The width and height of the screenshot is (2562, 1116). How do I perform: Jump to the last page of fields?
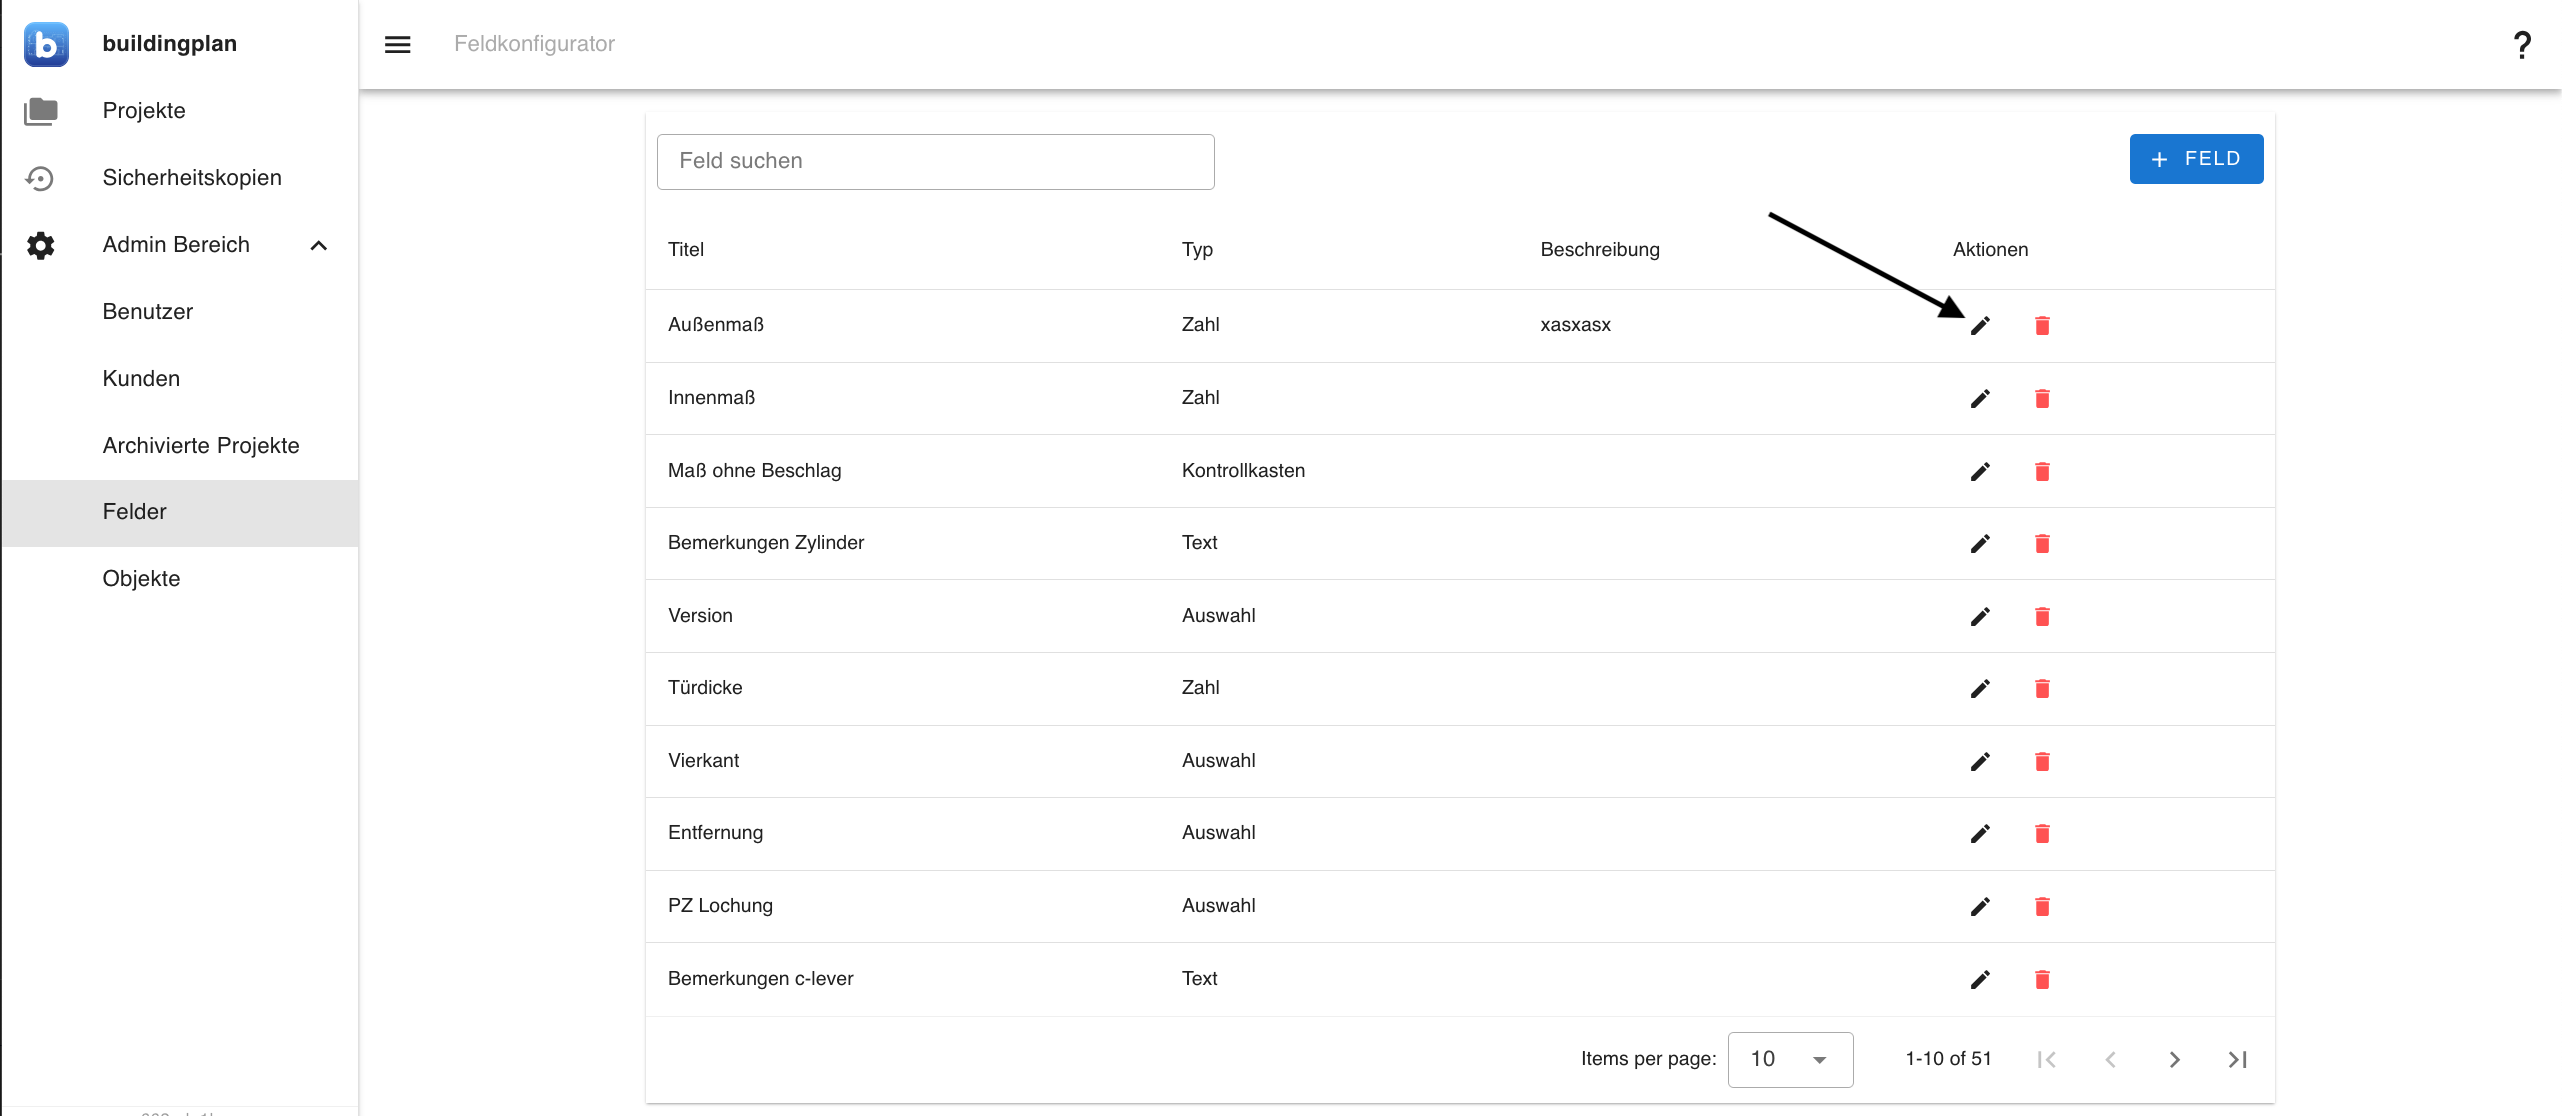2237,1059
